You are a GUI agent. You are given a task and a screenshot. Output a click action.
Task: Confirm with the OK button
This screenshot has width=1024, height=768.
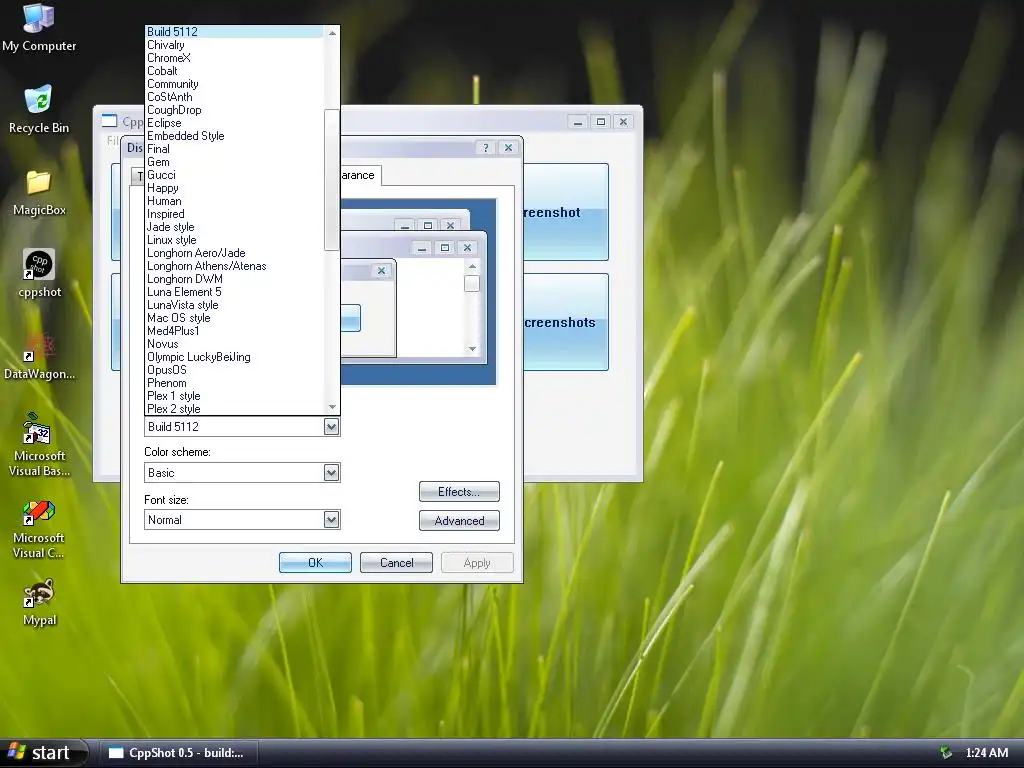315,562
